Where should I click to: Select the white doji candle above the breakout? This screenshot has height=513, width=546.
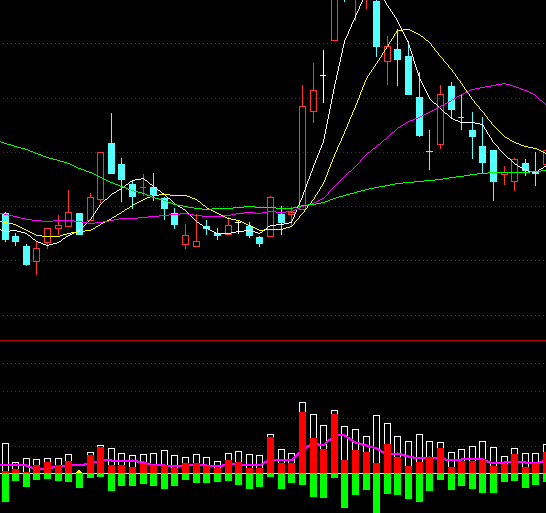click(323, 76)
